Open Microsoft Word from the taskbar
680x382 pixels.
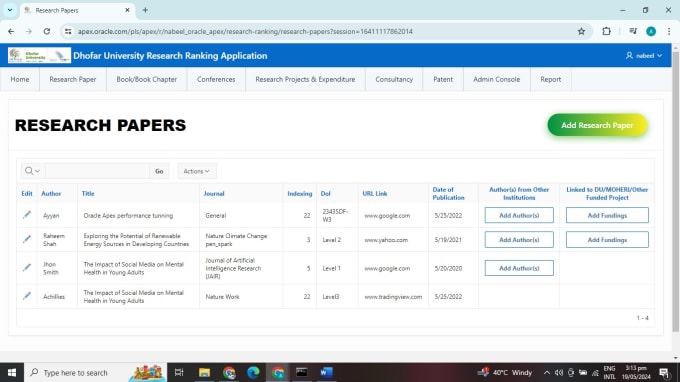tap(326, 372)
